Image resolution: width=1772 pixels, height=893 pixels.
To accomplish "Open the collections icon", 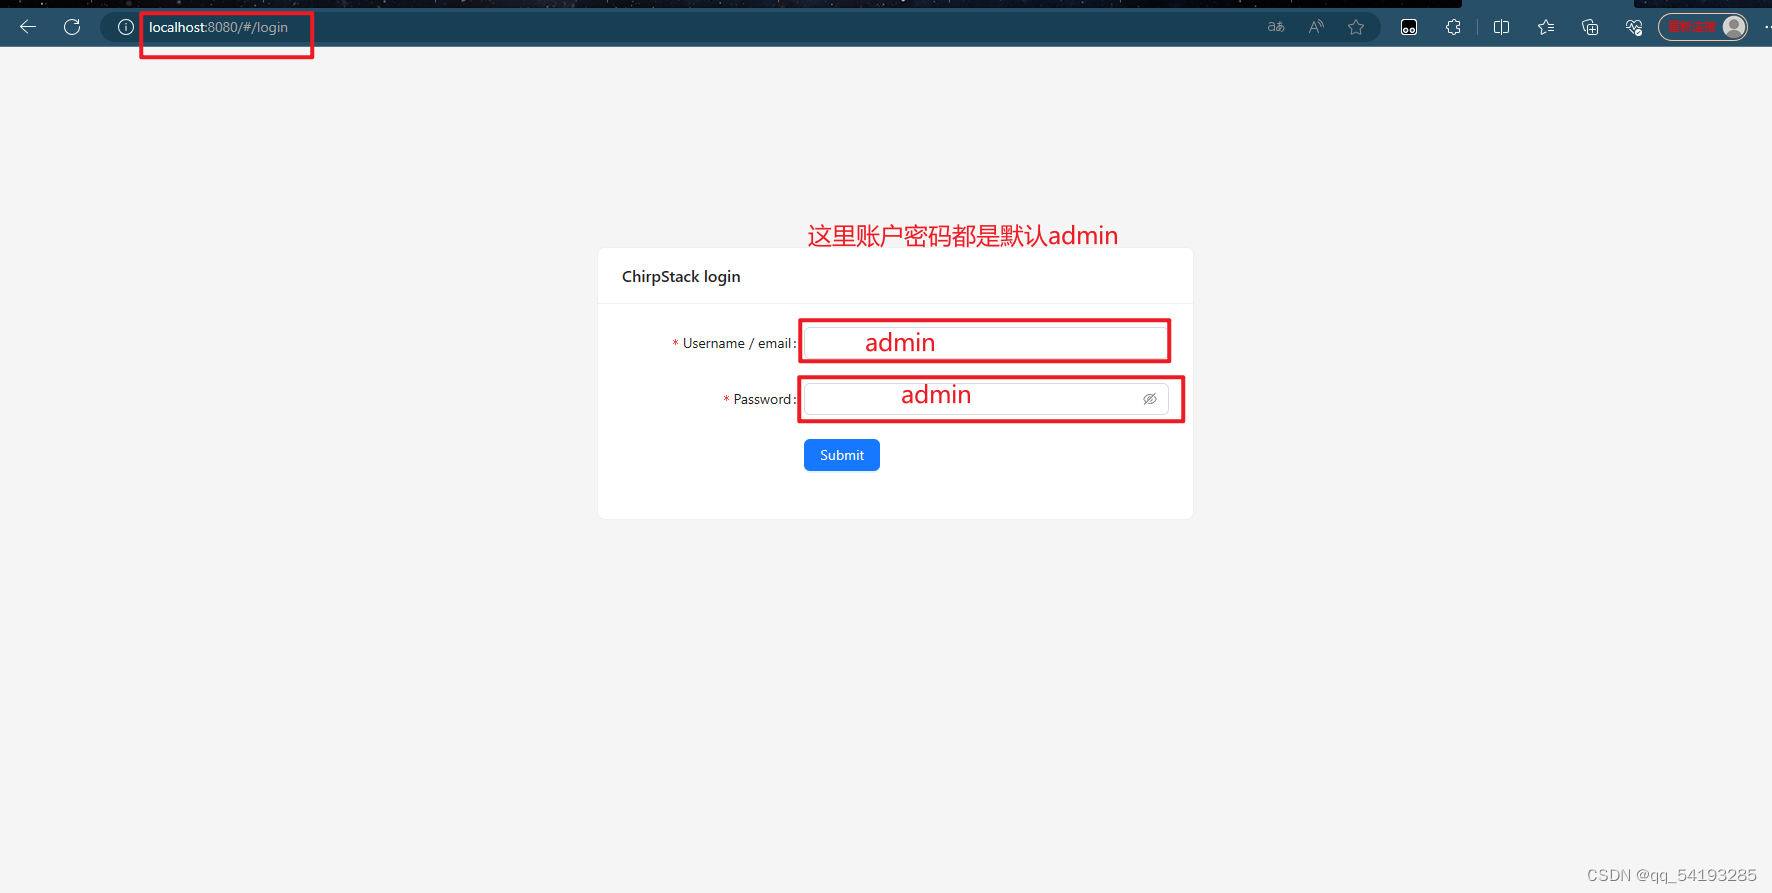I will point(1590,27).
